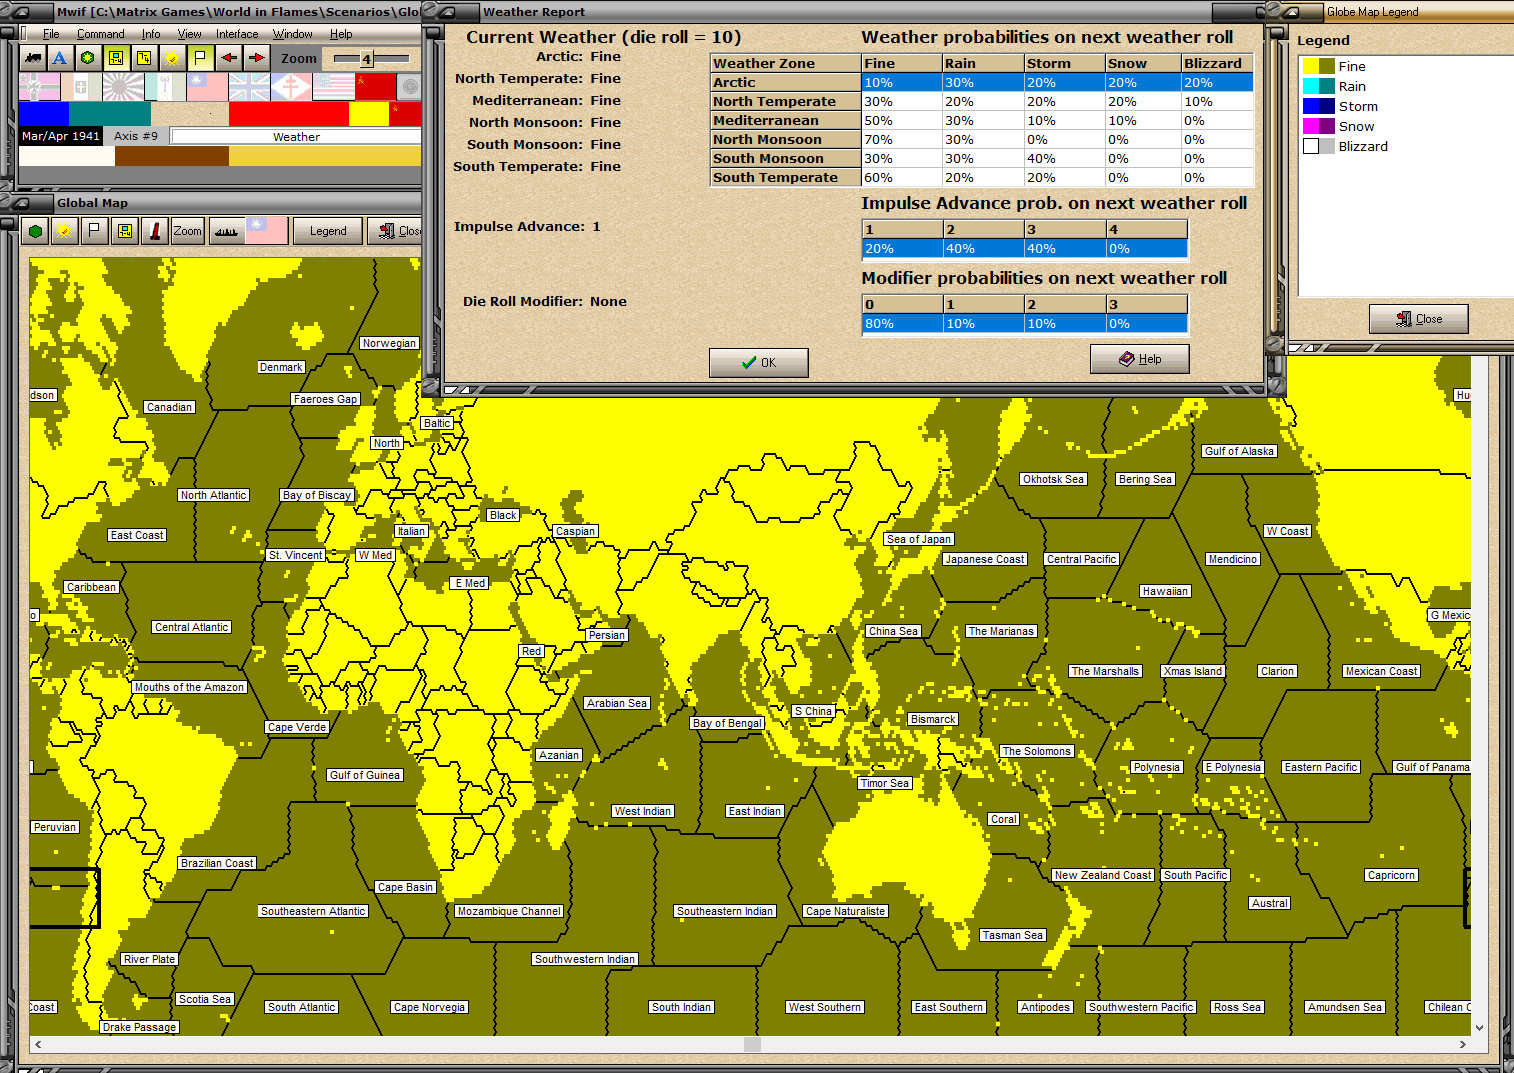Click the Sea of Japan label on map
Viewport: 1514px width, 1073px height.
[x=919, y=539]
